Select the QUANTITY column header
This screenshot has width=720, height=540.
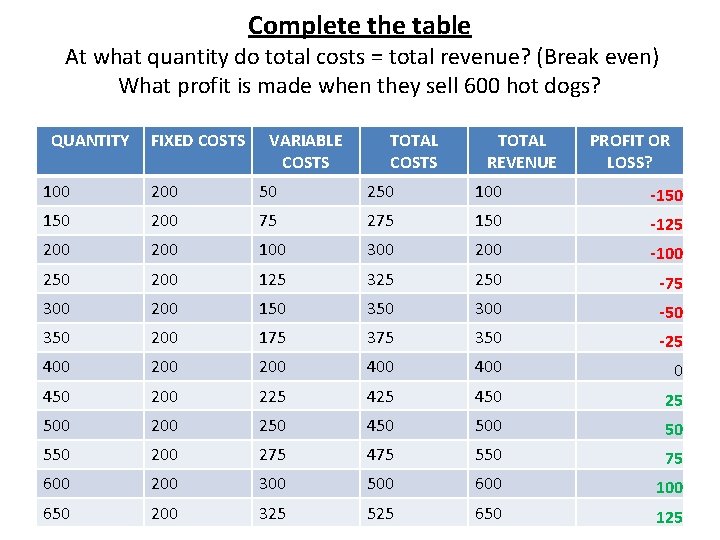pos(90,141)
